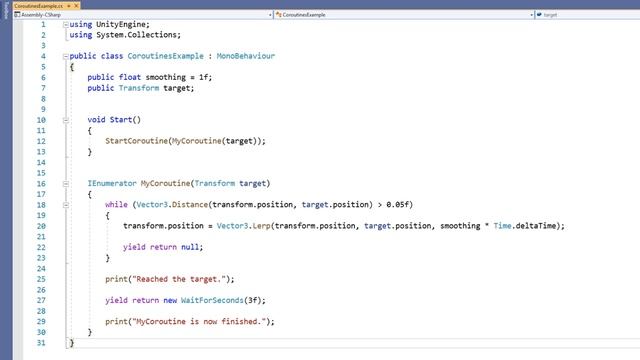Click the null keyword on line 22

pyautogui.click(x=190, y=247)
